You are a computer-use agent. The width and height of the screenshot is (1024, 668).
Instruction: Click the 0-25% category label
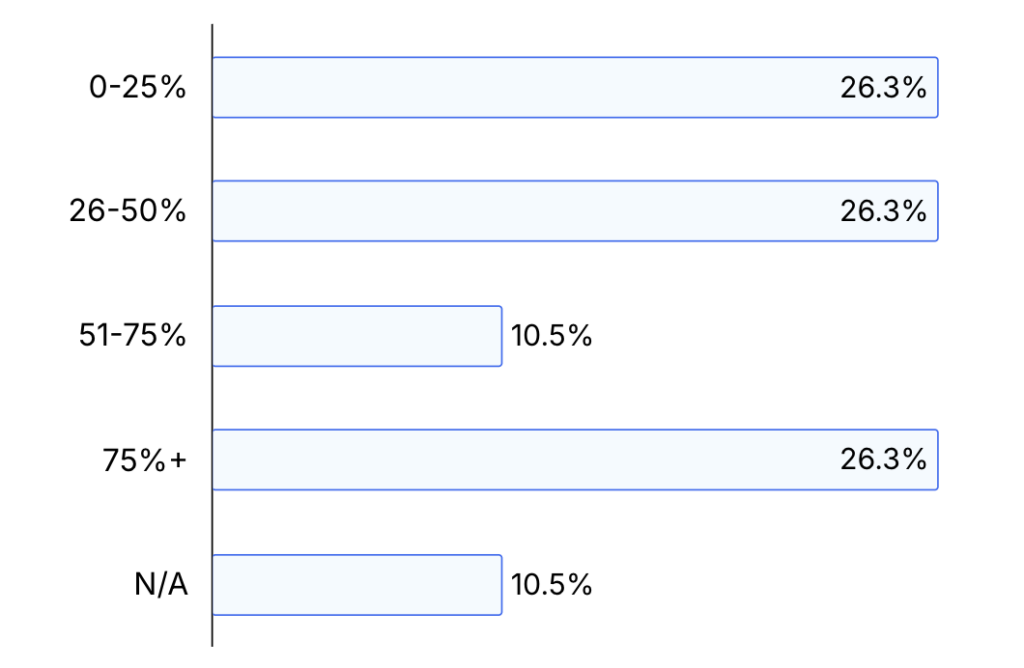137,87
